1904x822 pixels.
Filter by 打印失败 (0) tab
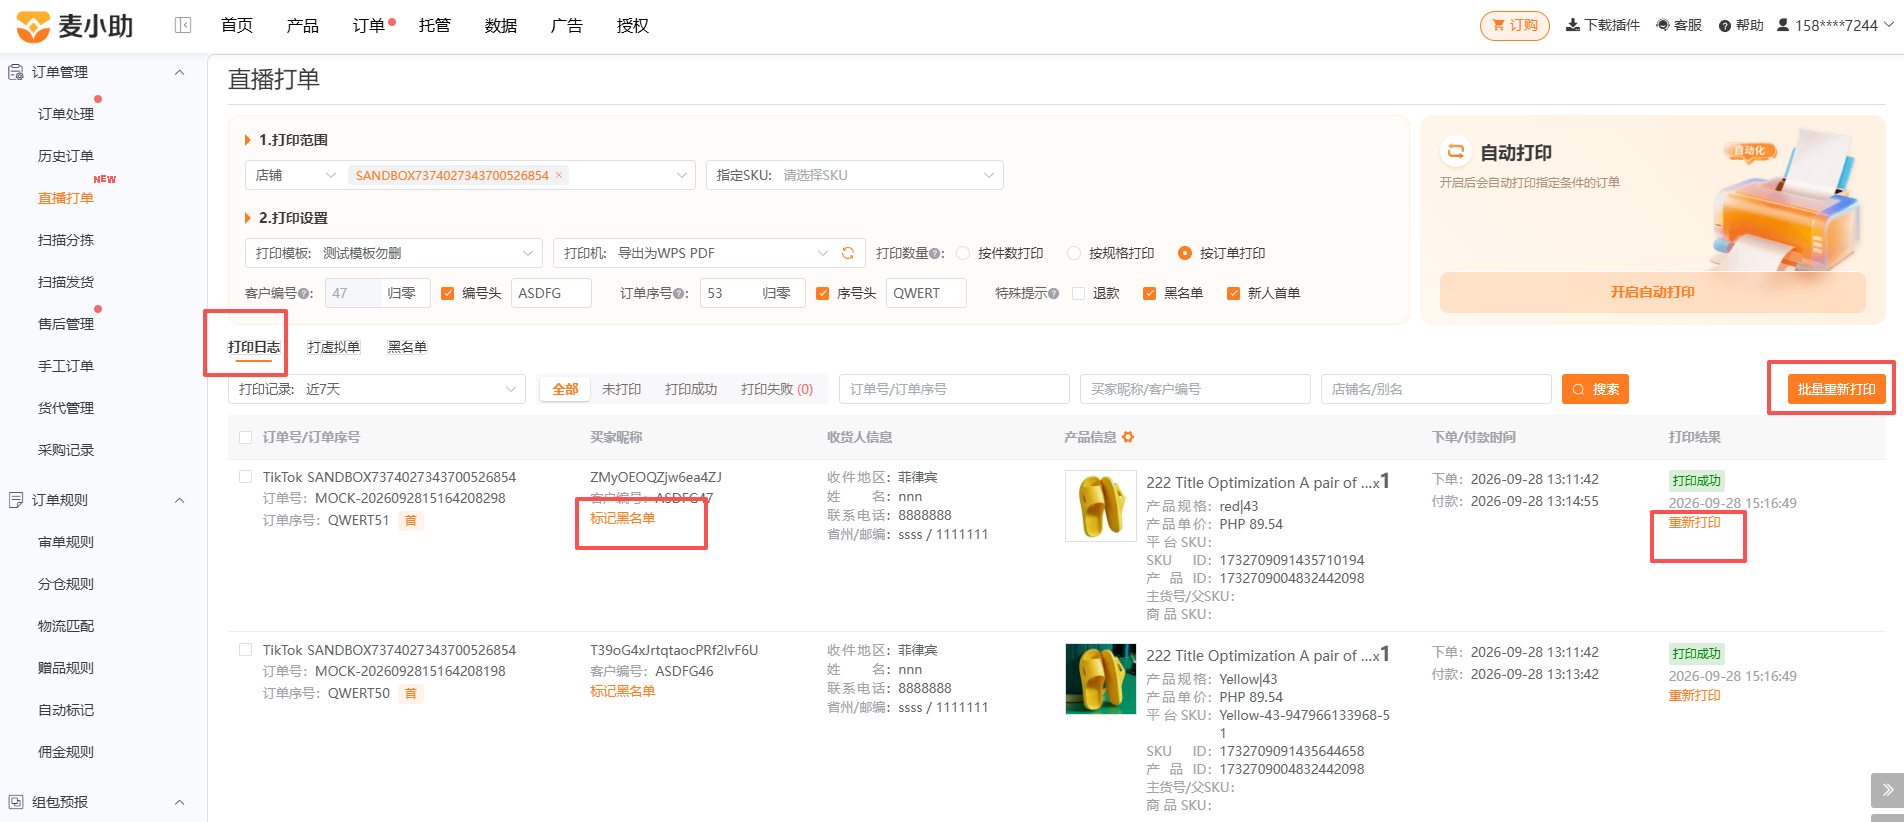click(x=776, y=389)
